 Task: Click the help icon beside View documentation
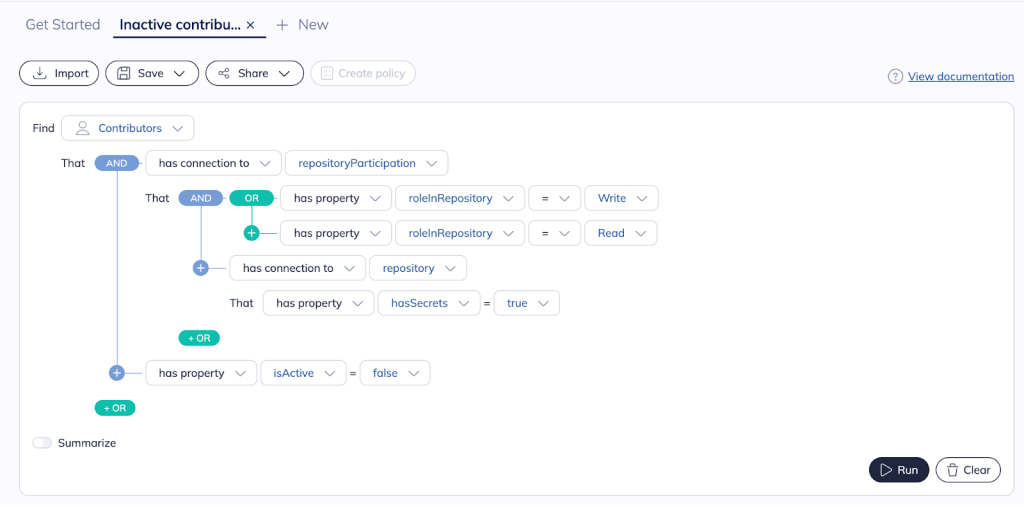pos(895,77)
